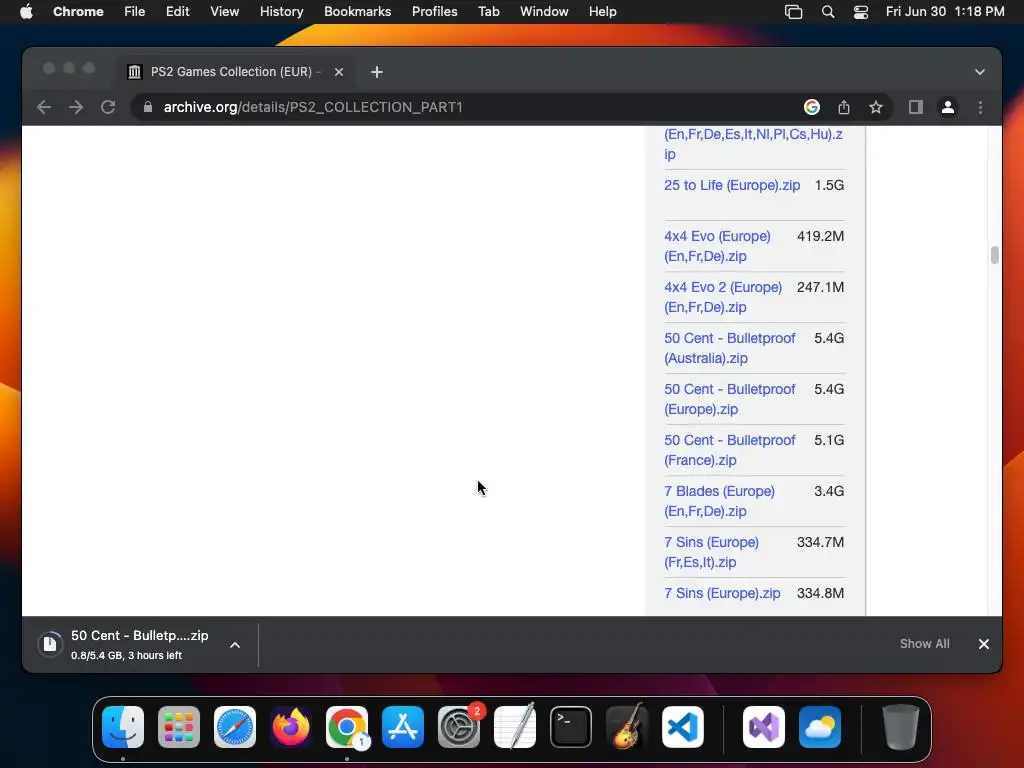The width and height of the screenshot is (1024, 768).
Task: View site information via the lock icon
Action: click(148, 107)
